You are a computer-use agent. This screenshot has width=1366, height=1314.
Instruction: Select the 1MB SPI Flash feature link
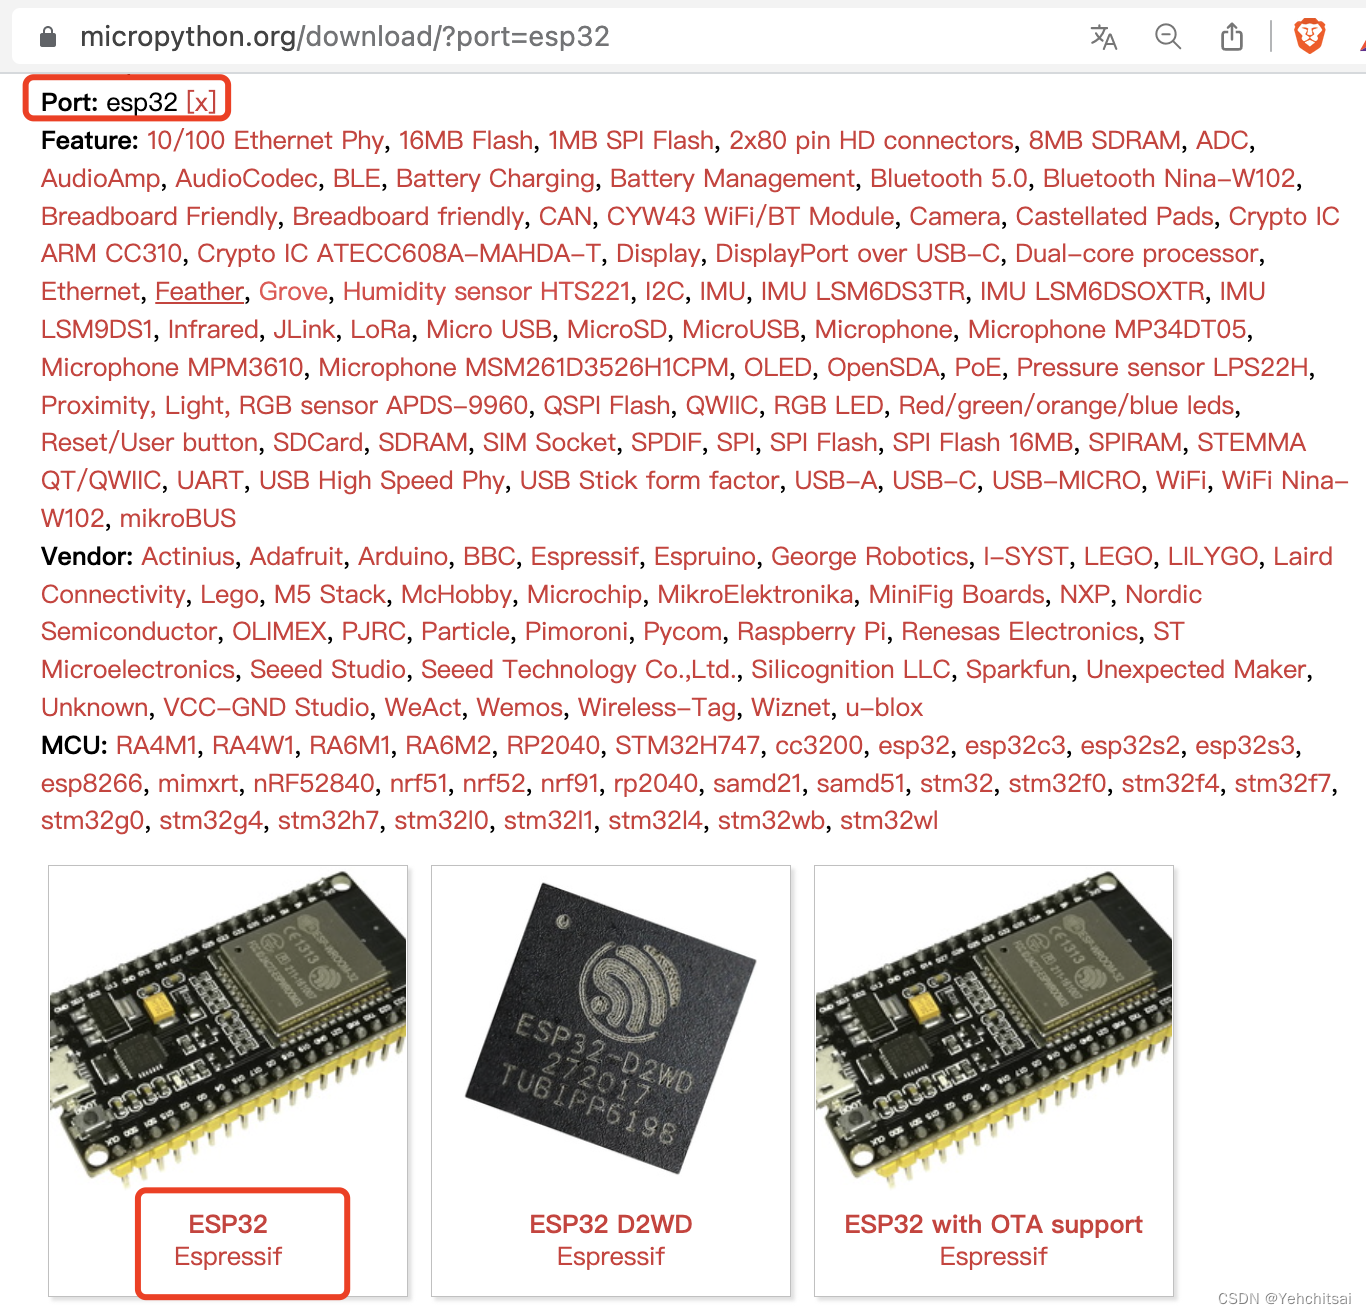pyautogui.click(x=631, y=141)
